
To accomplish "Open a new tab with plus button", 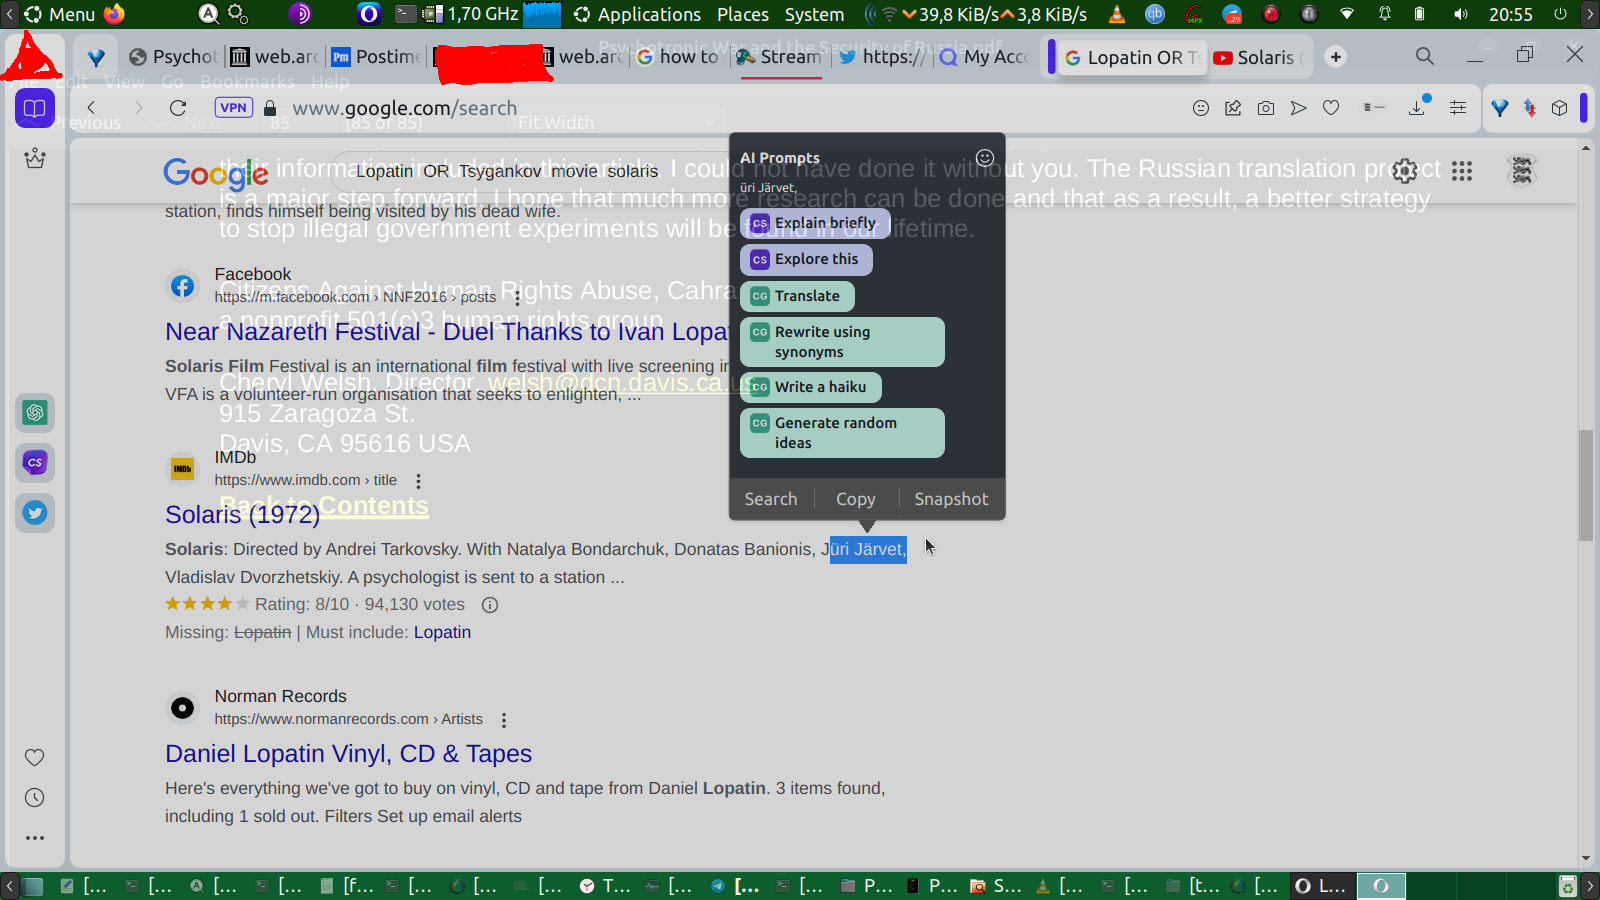I will point(1336,57).
